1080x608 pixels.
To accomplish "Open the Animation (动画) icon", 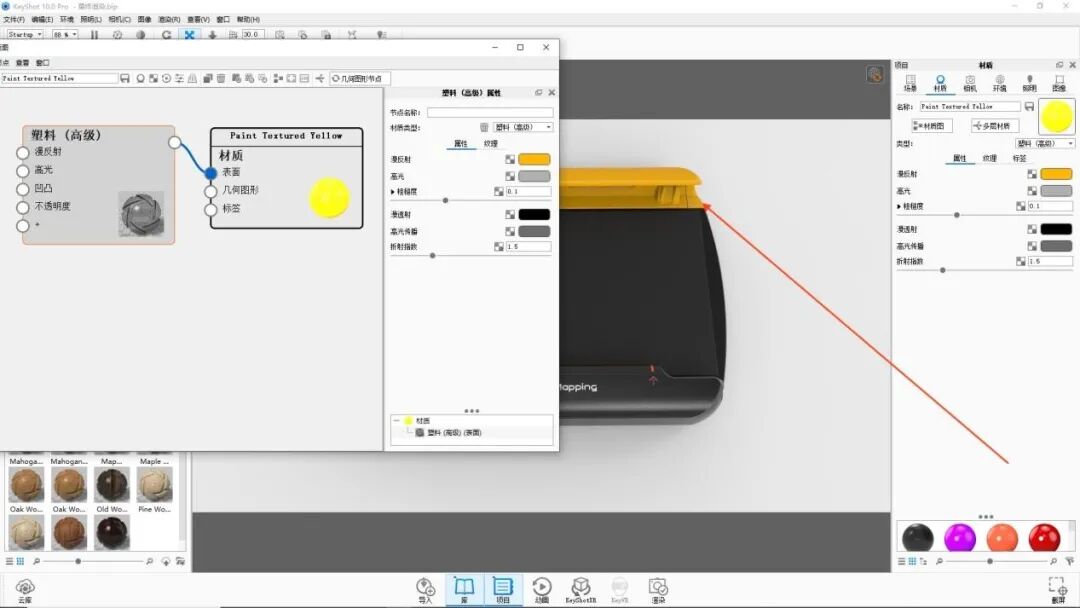I will point(541,588).
